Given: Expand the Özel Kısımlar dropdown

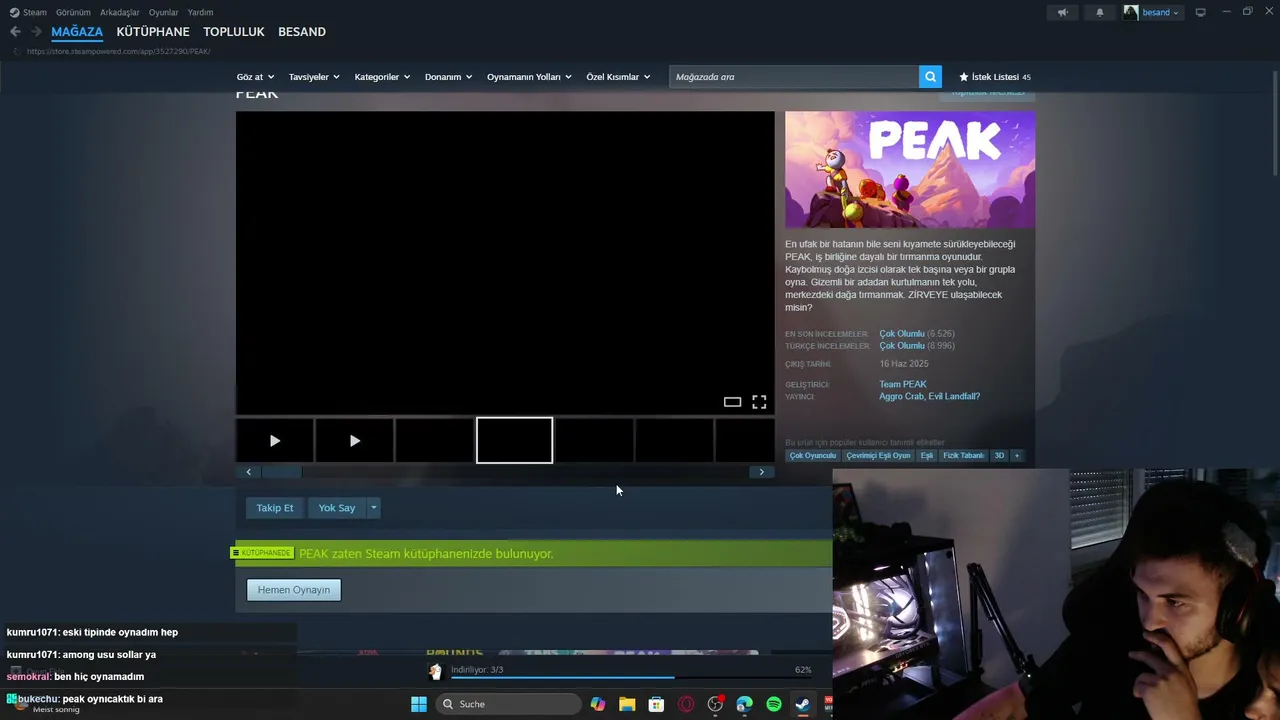Looking at the screenshot, I should [618, 77].
